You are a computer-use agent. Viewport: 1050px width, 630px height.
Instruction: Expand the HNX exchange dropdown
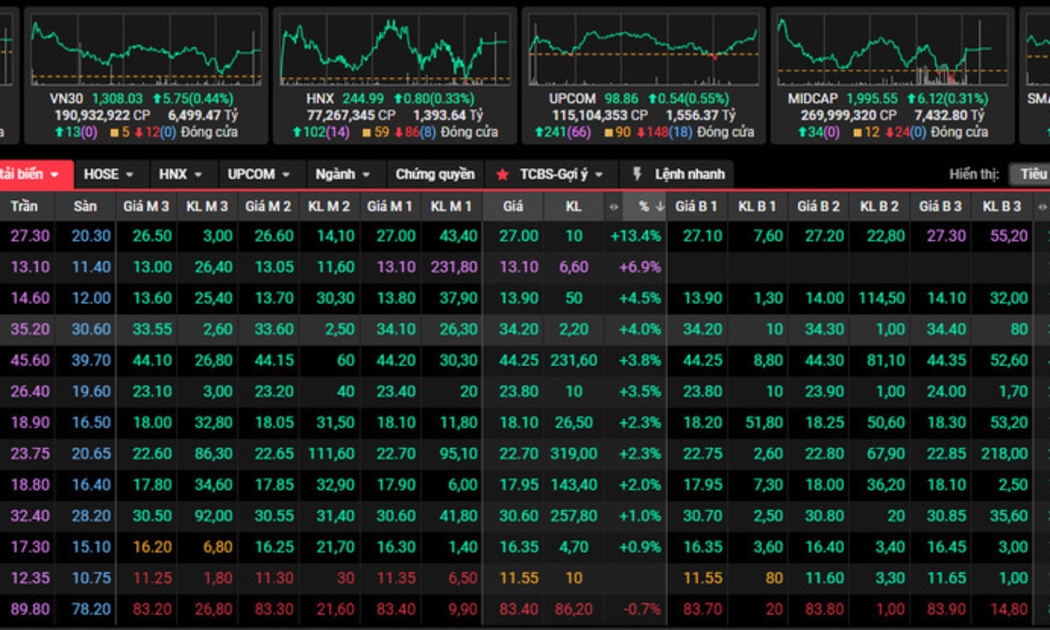(181, 174)
